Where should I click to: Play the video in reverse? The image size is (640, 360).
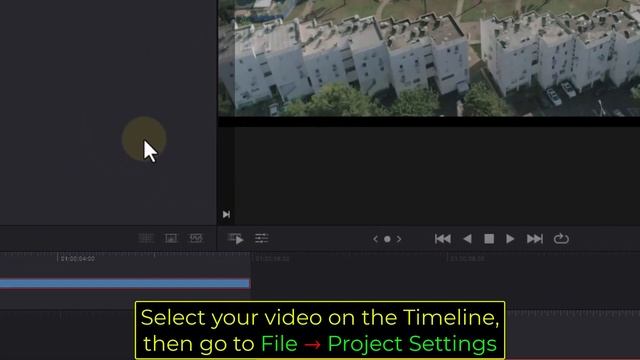pos(467,239)
